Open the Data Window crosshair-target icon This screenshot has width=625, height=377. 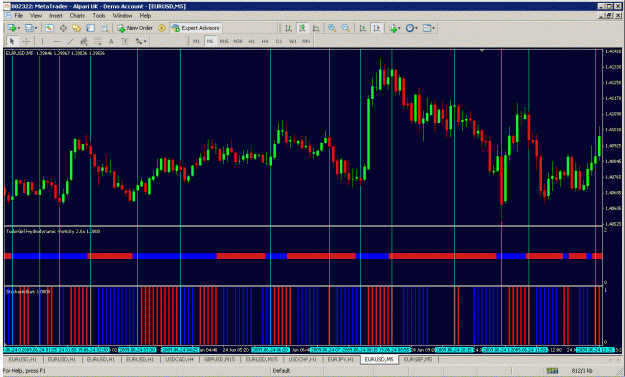(63, 28)
